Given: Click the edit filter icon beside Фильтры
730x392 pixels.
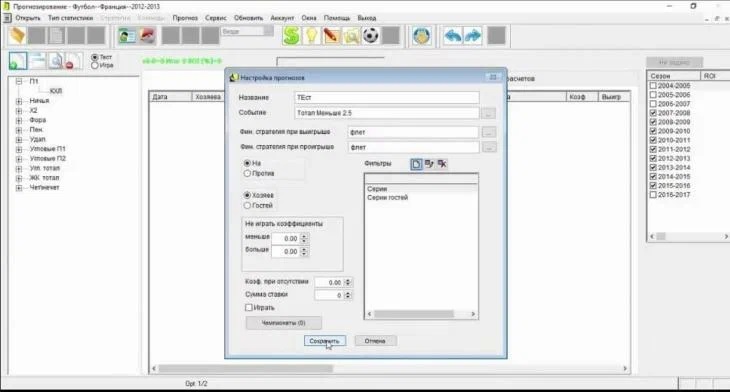Looking at the screenshot, I should tap(429, 164).
